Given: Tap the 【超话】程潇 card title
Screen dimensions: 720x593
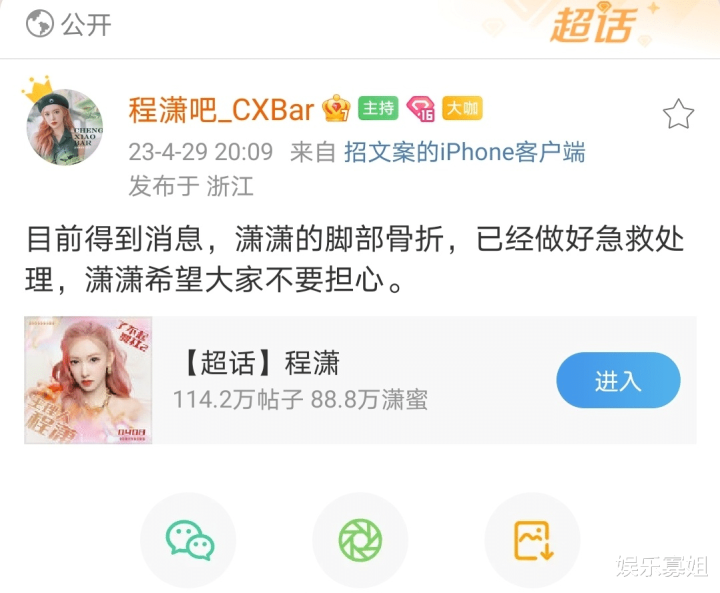Looking at the screenshot, I should [x=259, y=363].
